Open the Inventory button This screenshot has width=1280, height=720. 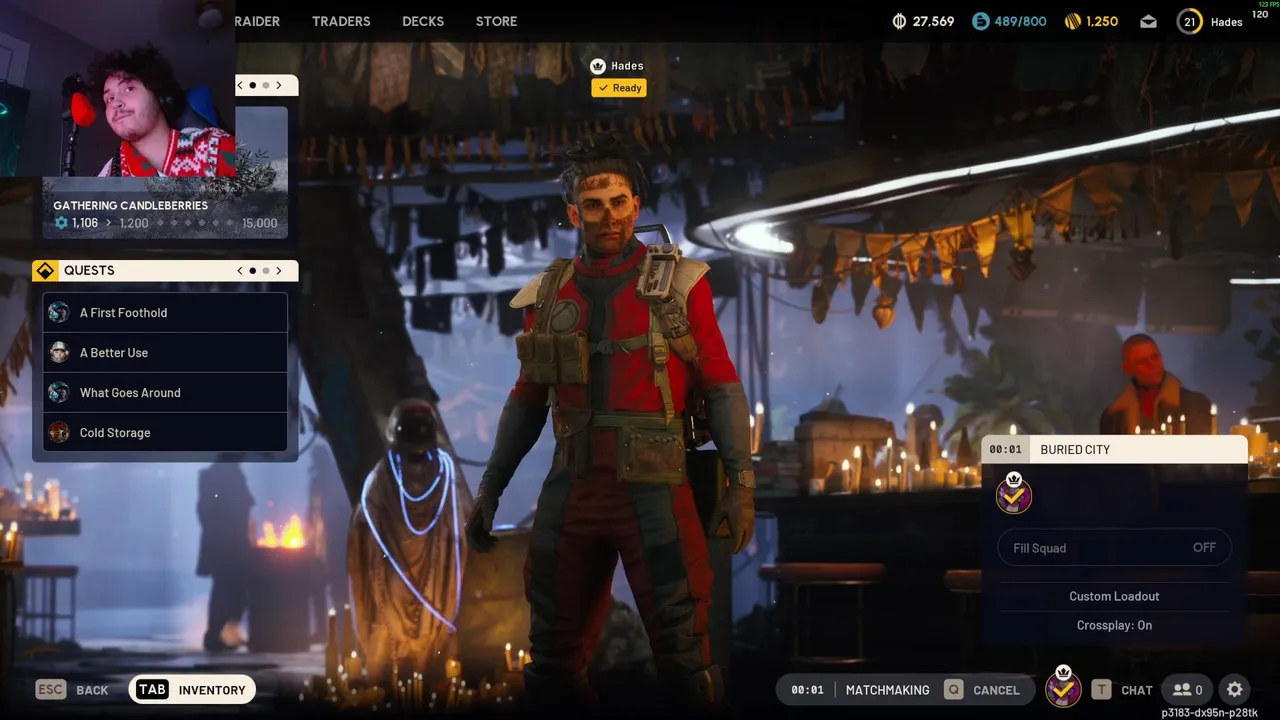click(x=192, y=689)
